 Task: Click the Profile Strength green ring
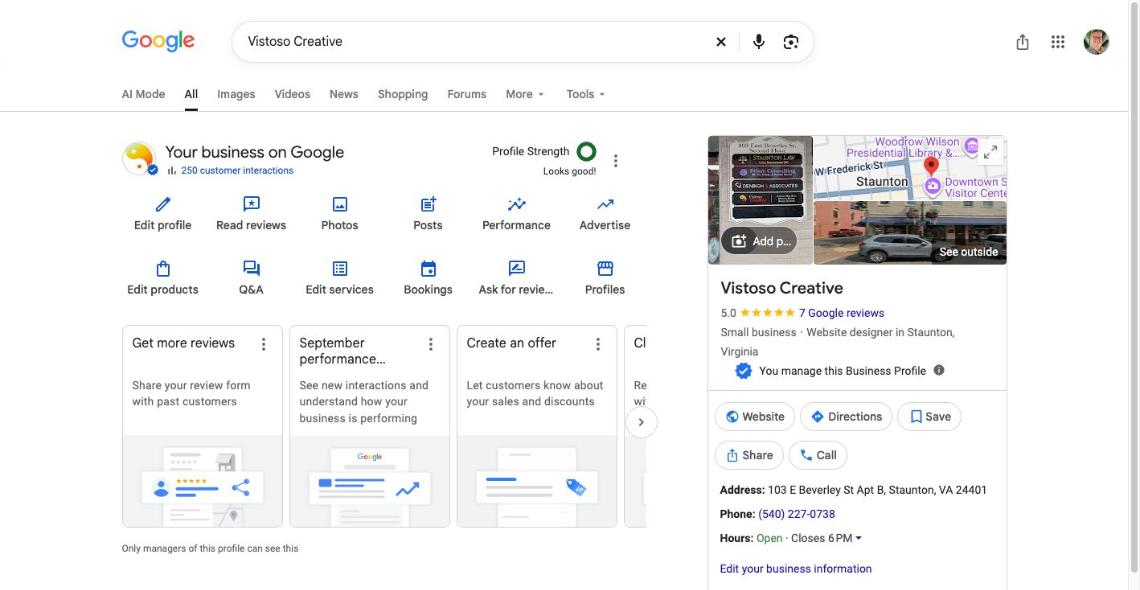[x=586, y=152]
